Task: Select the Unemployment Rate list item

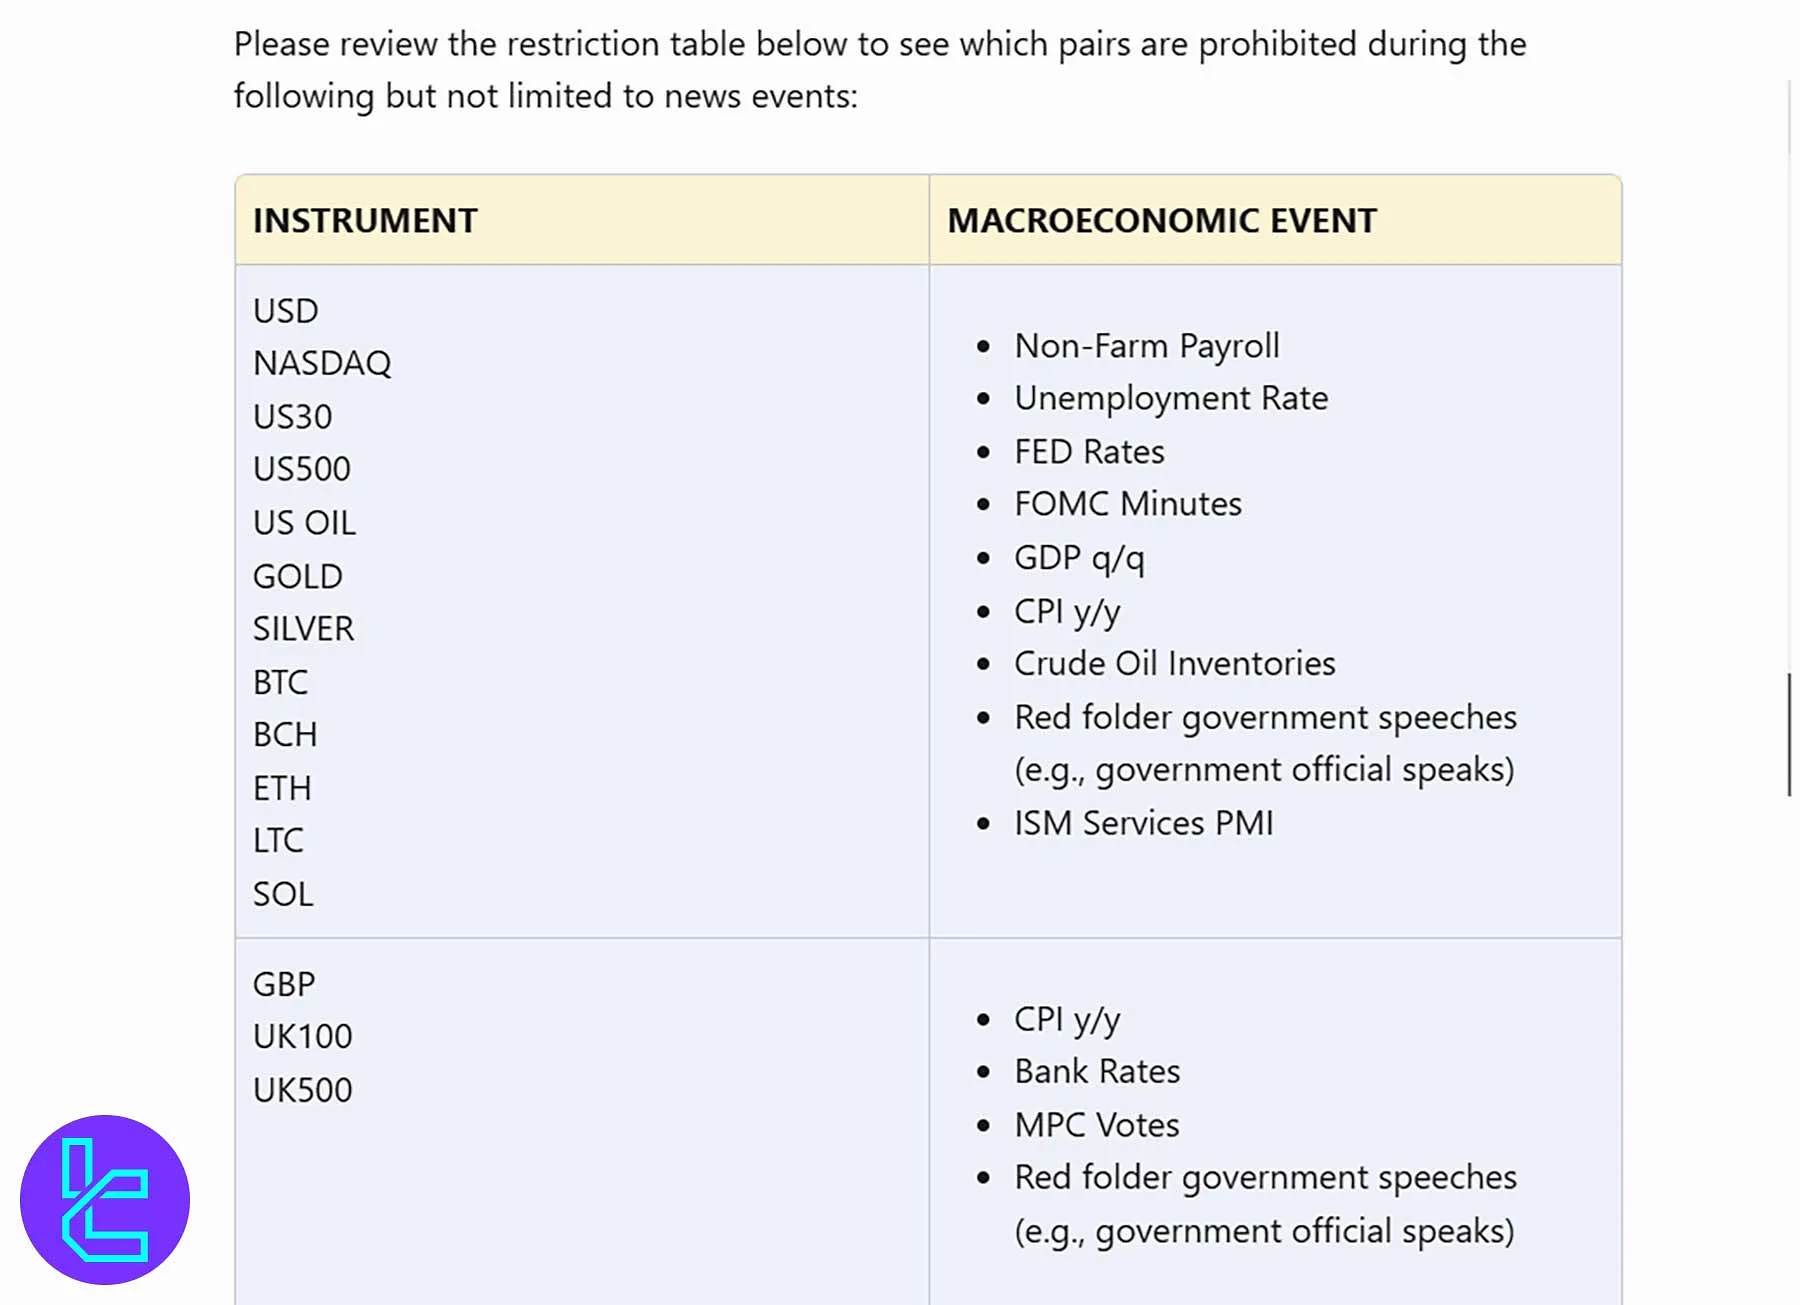Action: 1170,398
